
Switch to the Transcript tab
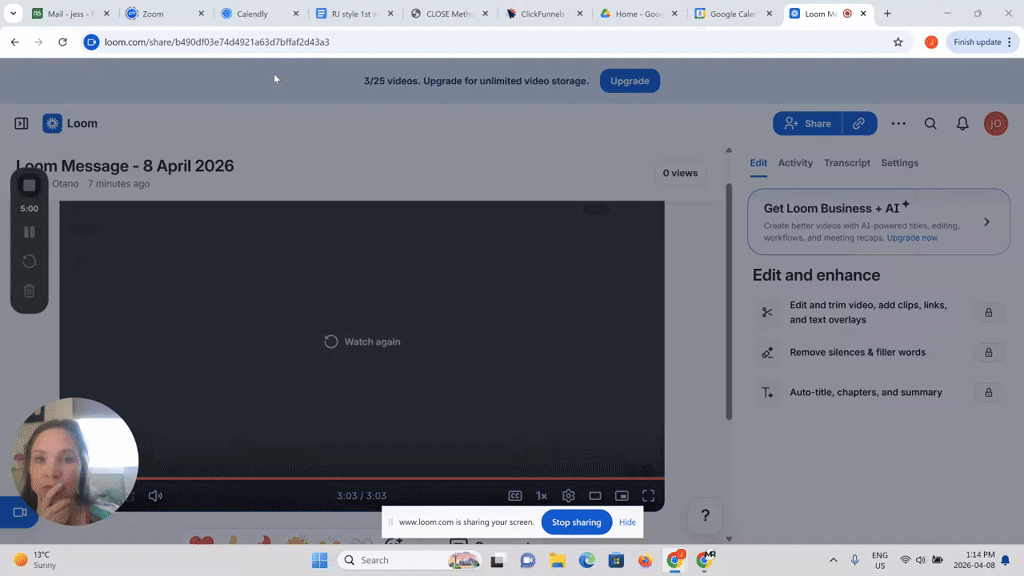(847, 163)
